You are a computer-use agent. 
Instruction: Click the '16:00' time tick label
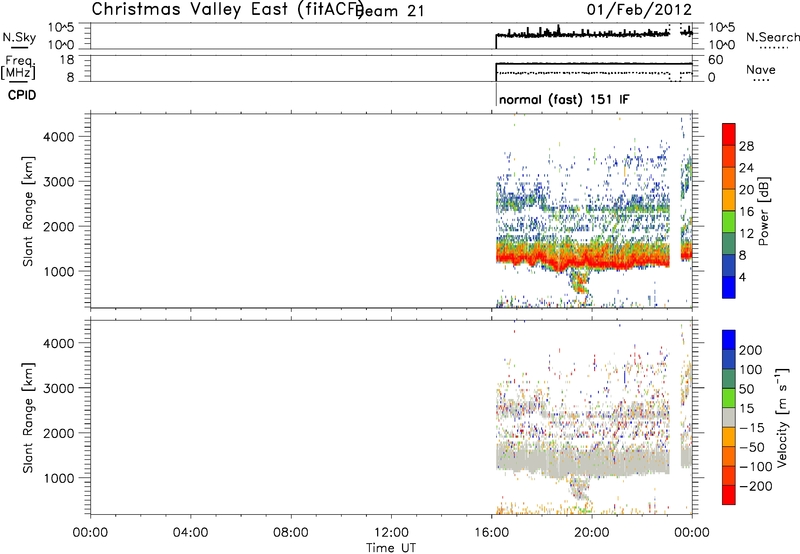[x=491, y=533]
